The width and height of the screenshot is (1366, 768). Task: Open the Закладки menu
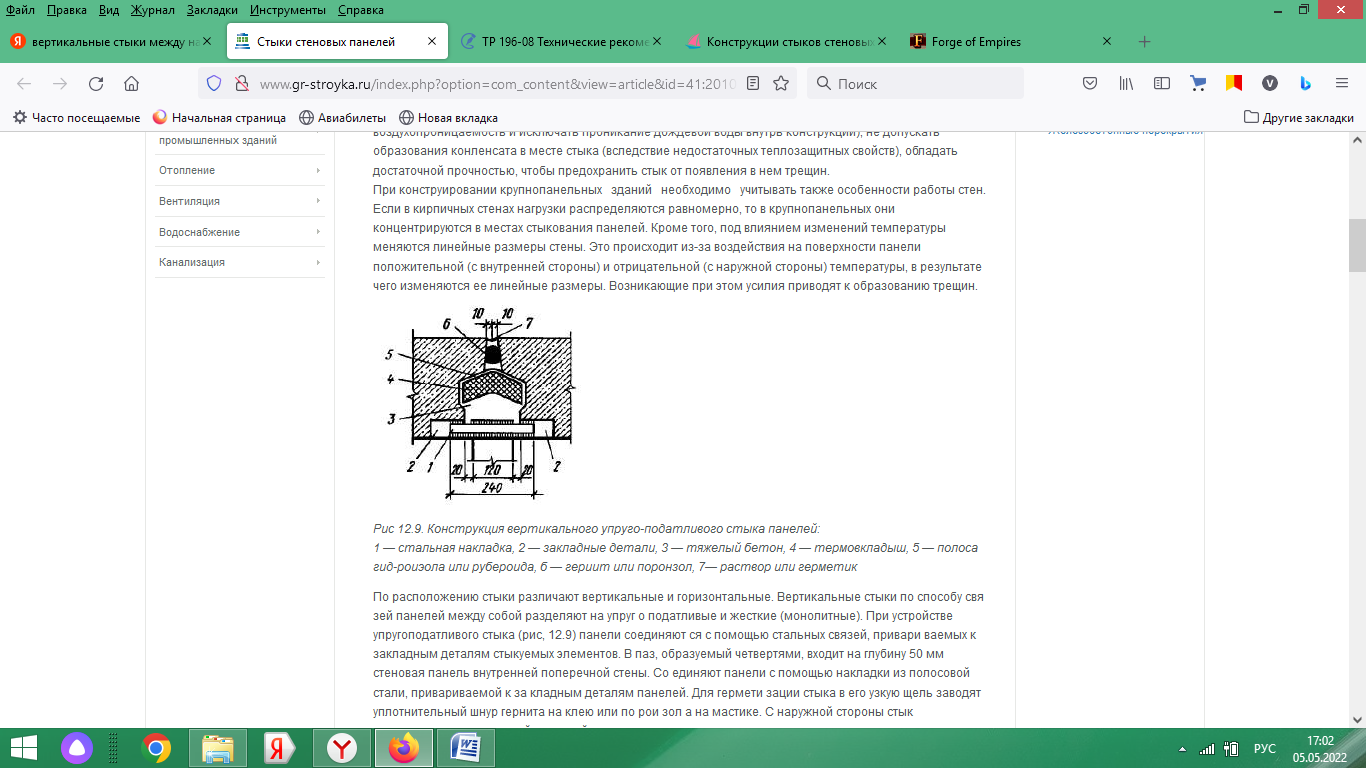(x=212, y=10)
